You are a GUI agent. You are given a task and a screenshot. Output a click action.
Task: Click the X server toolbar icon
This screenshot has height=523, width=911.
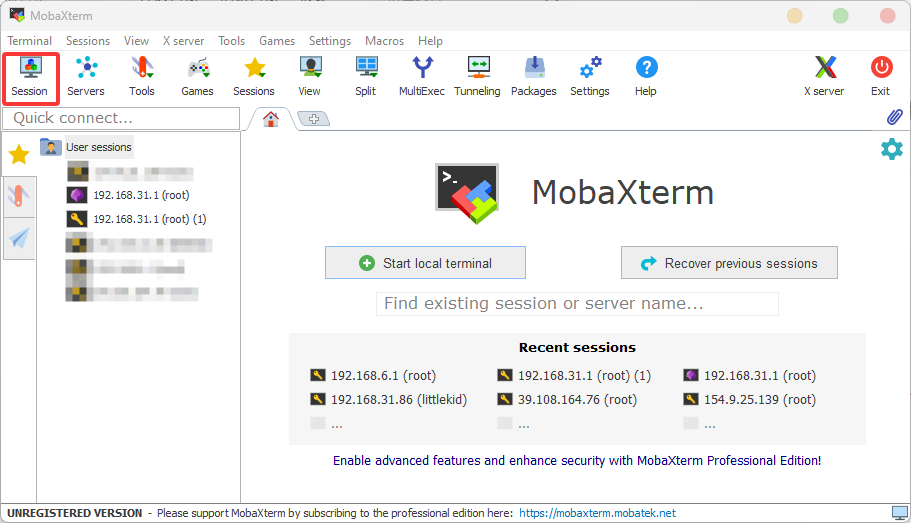click(x=824, y=78)
